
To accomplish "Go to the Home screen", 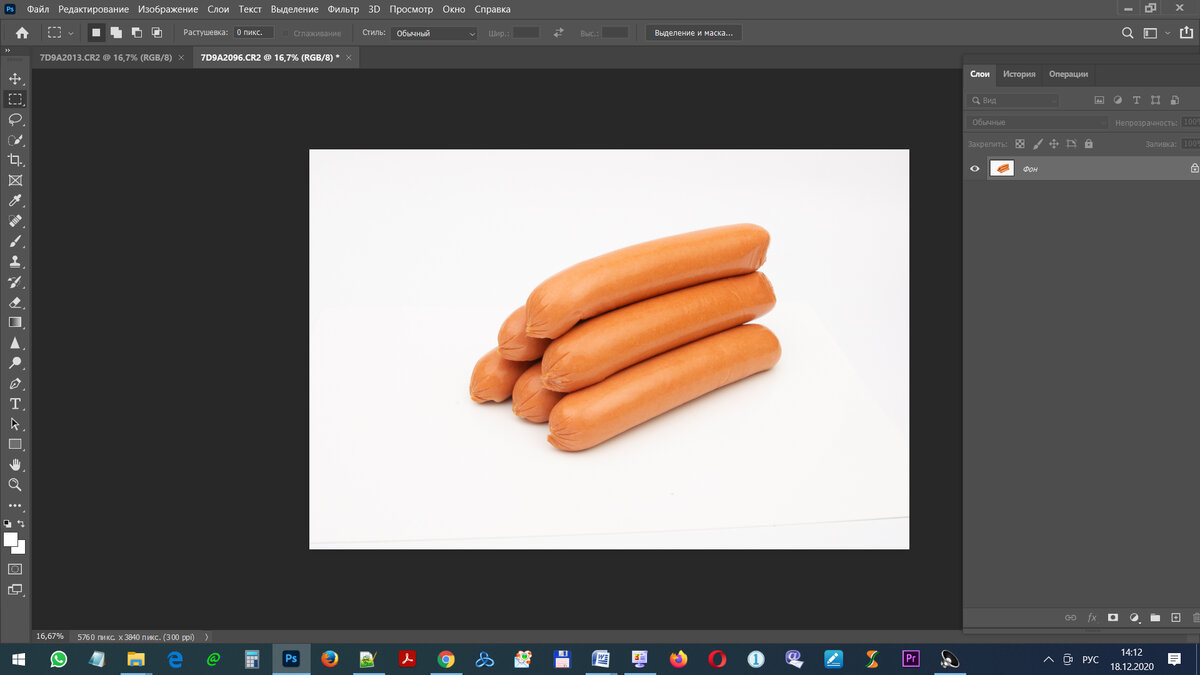I will pyautogui.click(x=22, y=33).
